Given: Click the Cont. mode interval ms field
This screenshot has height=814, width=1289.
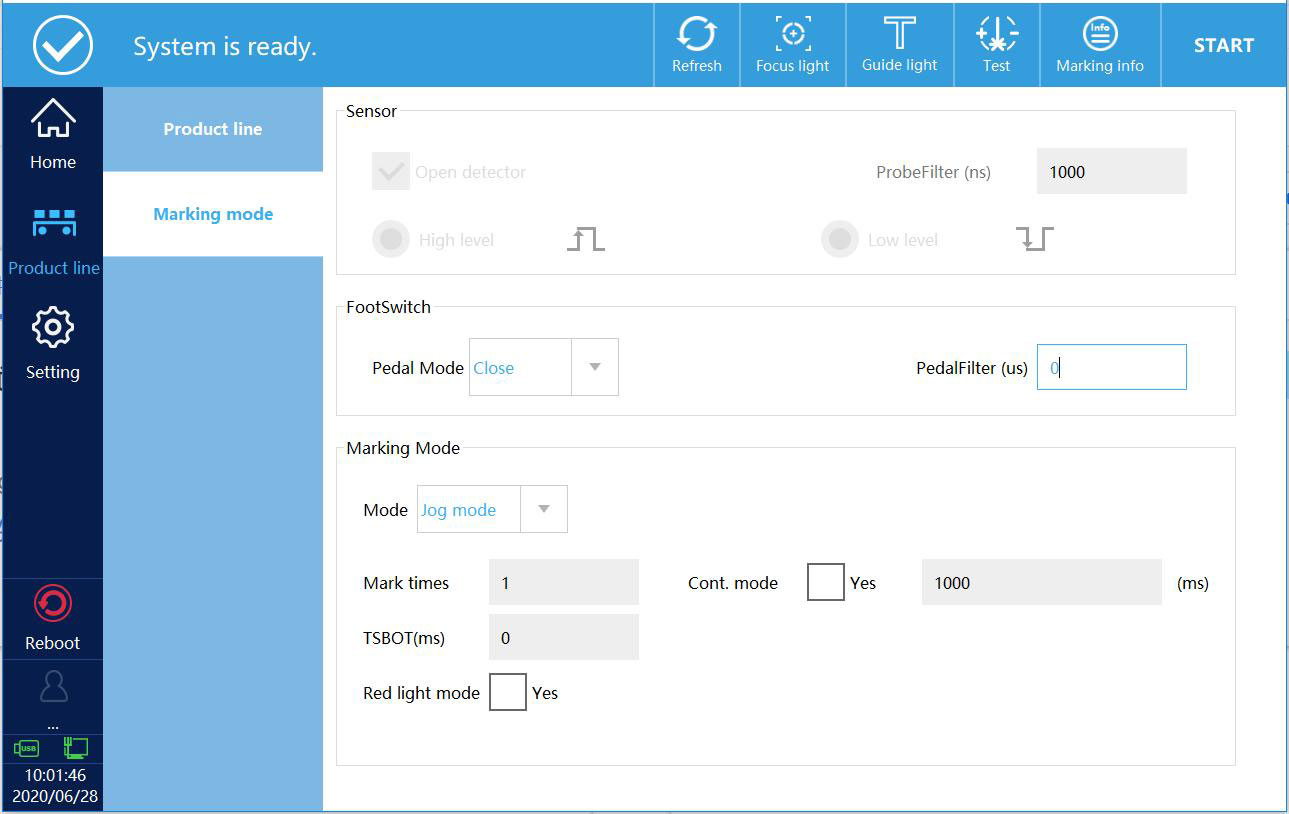Looking at the screenshot, I should [x=1042, y=582].
